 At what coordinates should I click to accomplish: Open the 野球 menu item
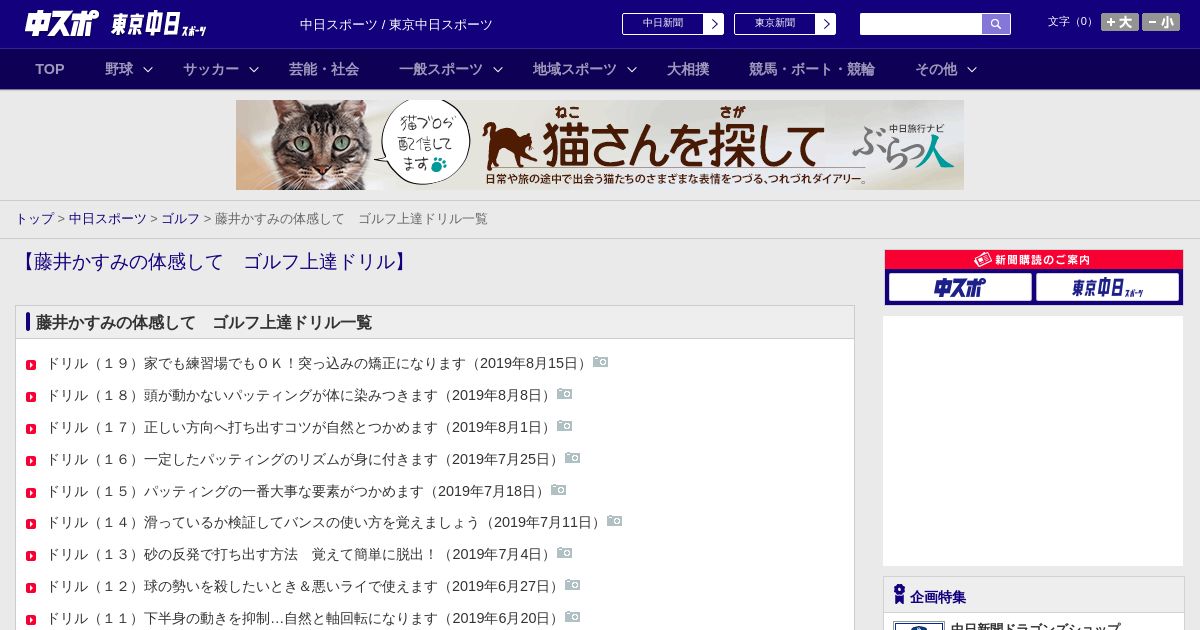(119, 69)
